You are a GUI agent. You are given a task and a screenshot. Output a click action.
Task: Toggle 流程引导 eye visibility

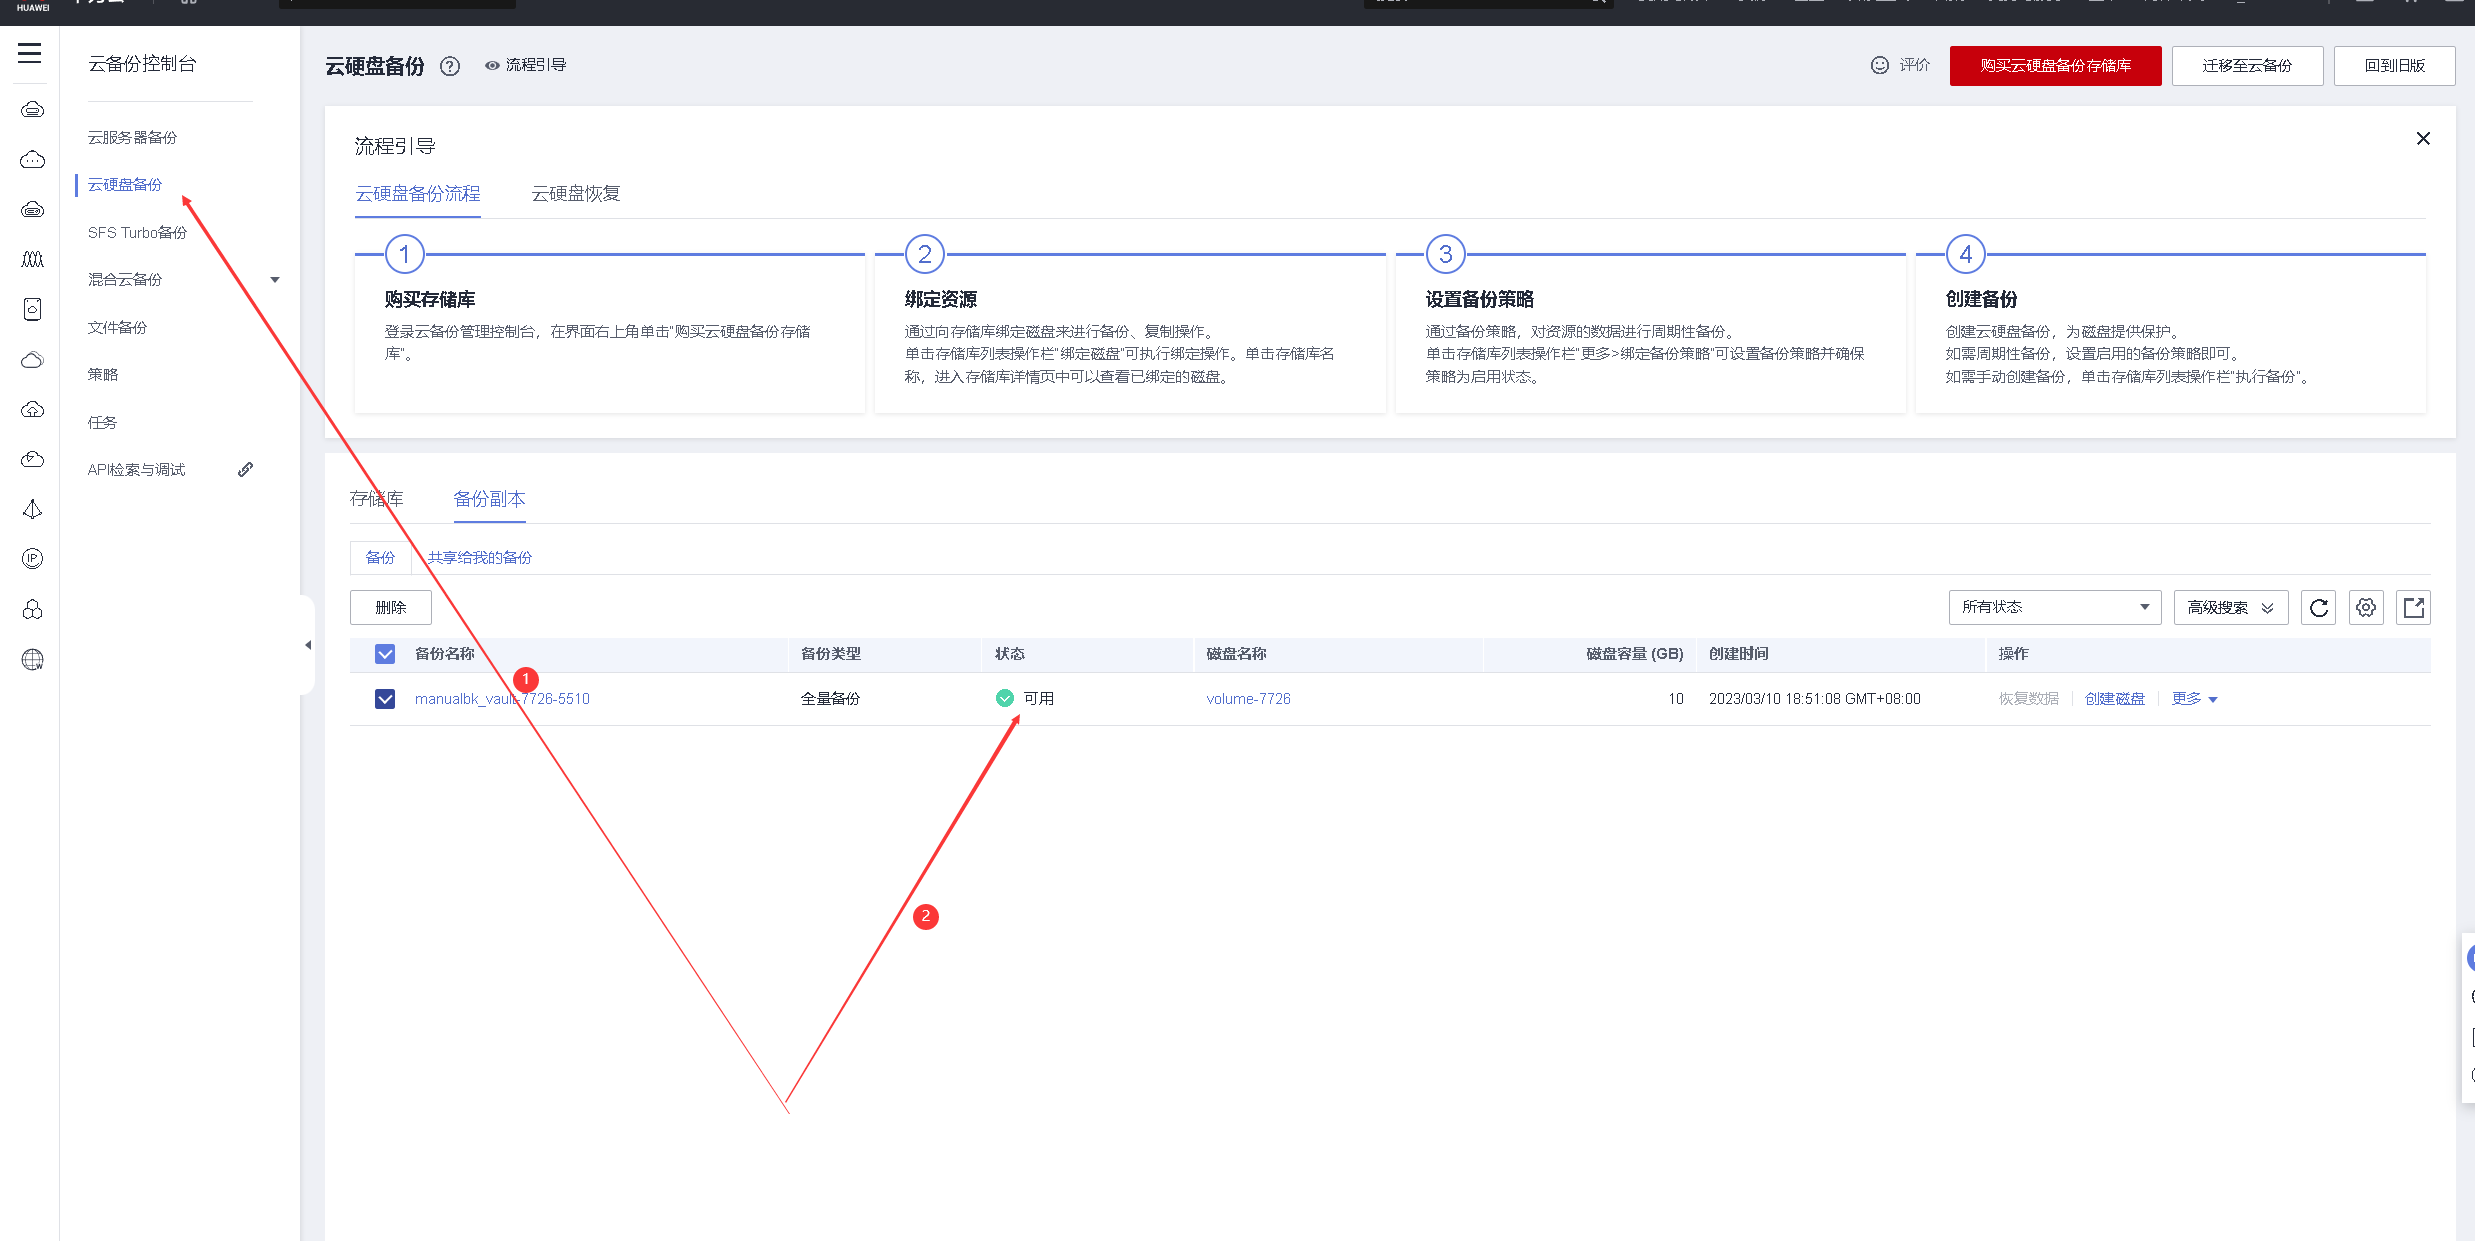(x=492, y=65)
